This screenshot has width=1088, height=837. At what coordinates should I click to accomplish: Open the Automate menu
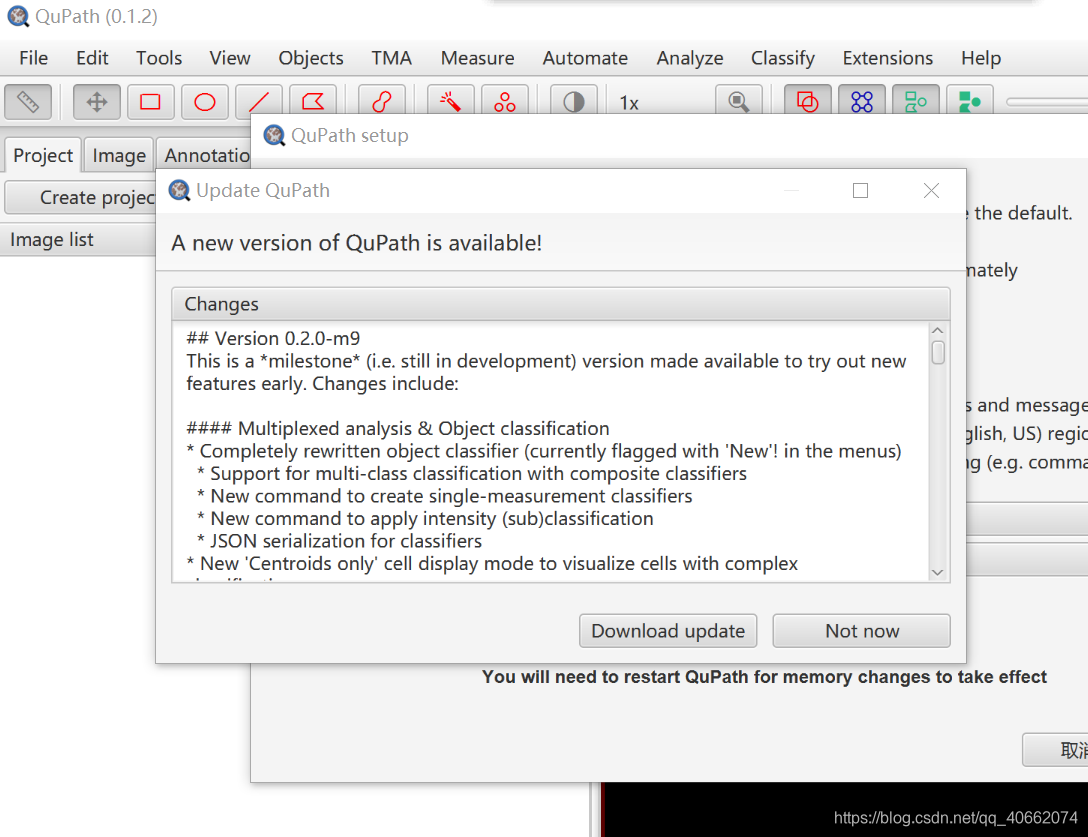point(585,58)
